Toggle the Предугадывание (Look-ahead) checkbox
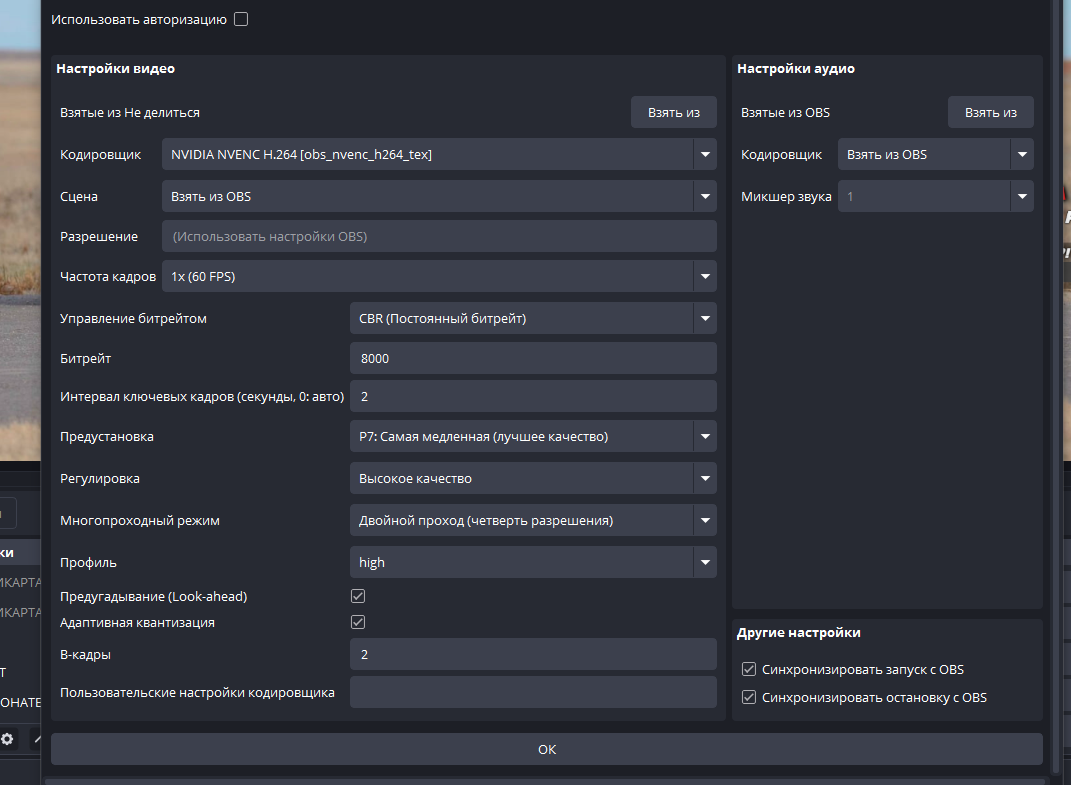This screenshot has width=1071, height=785. click(x=358, y=596)
